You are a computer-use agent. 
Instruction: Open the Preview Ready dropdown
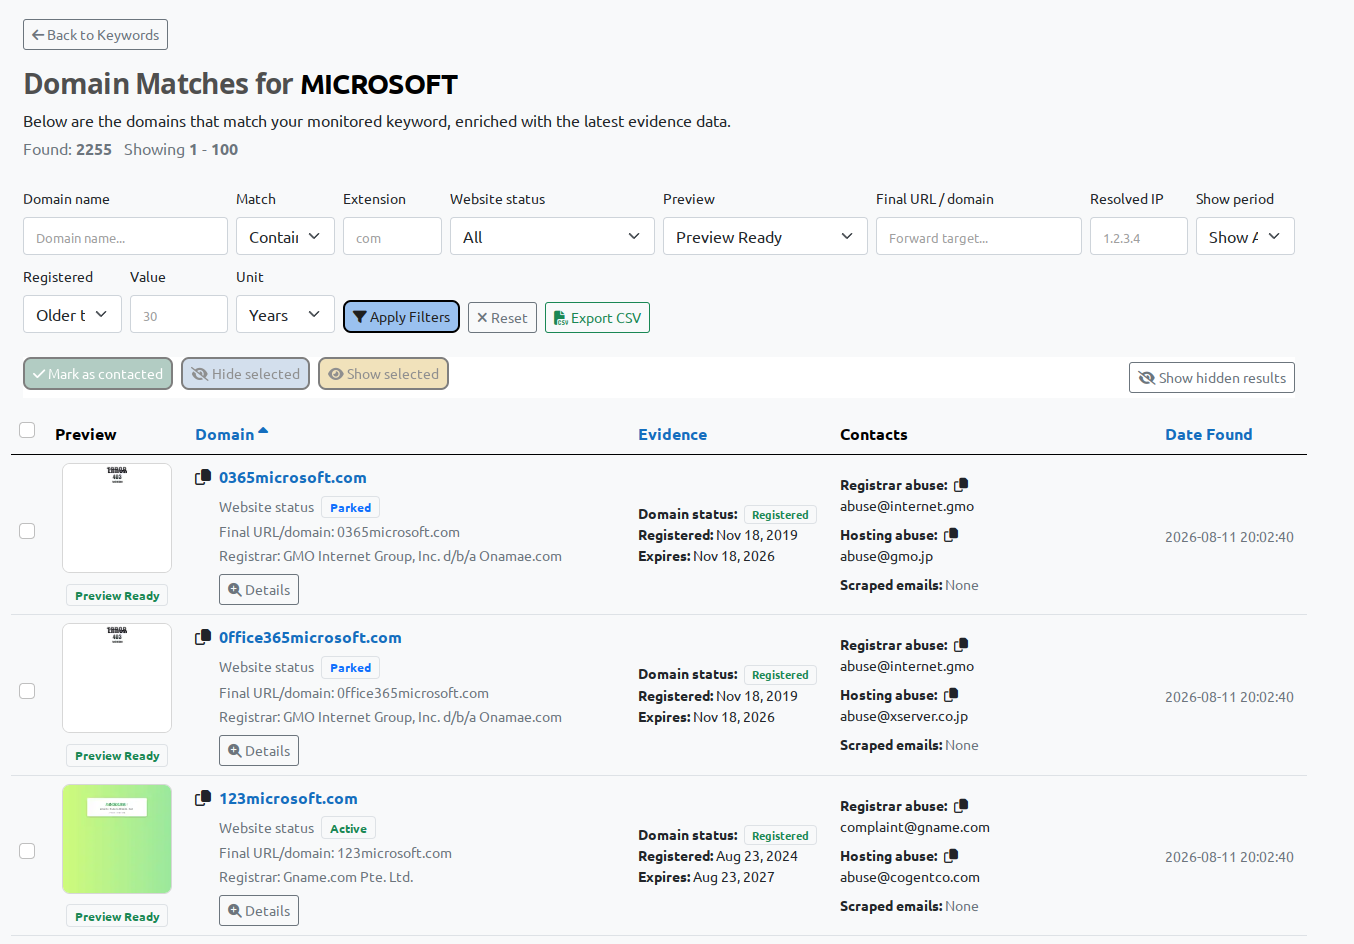click(x=765, y=237)
